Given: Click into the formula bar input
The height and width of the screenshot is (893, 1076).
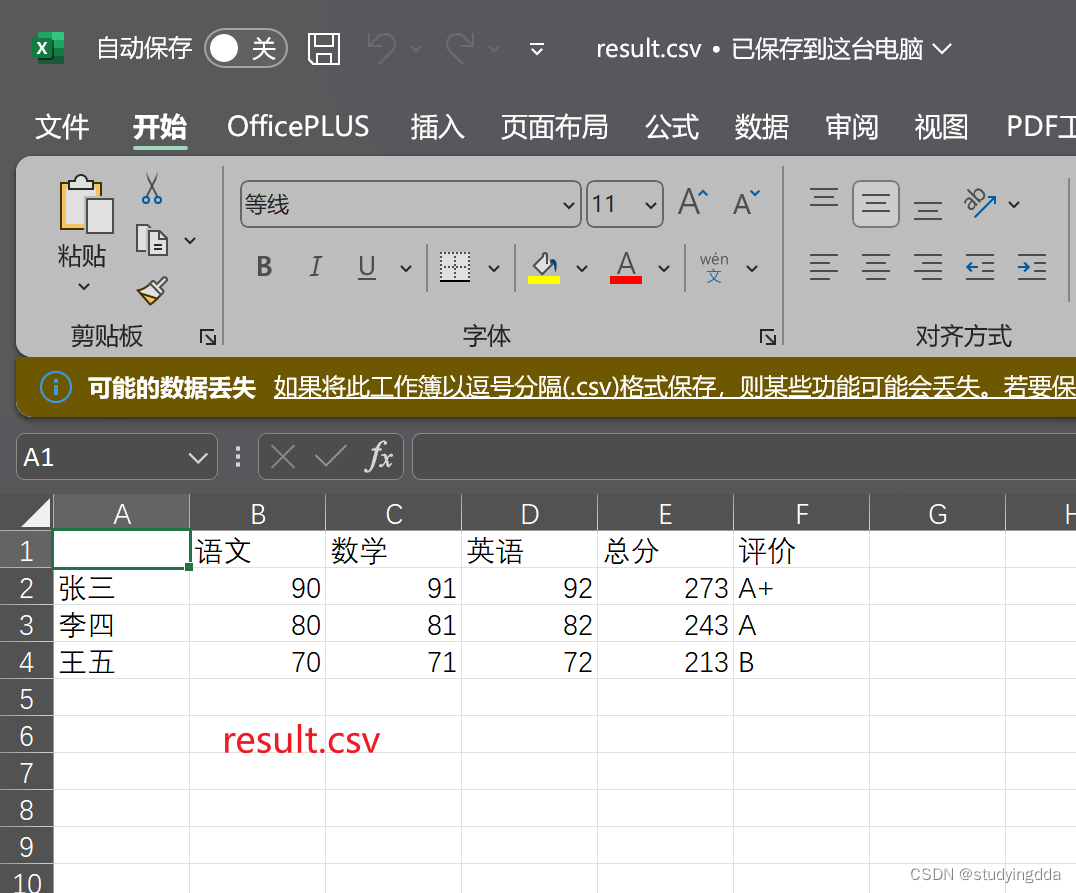Looking at the screenshot, I should [x=744, y=456].
